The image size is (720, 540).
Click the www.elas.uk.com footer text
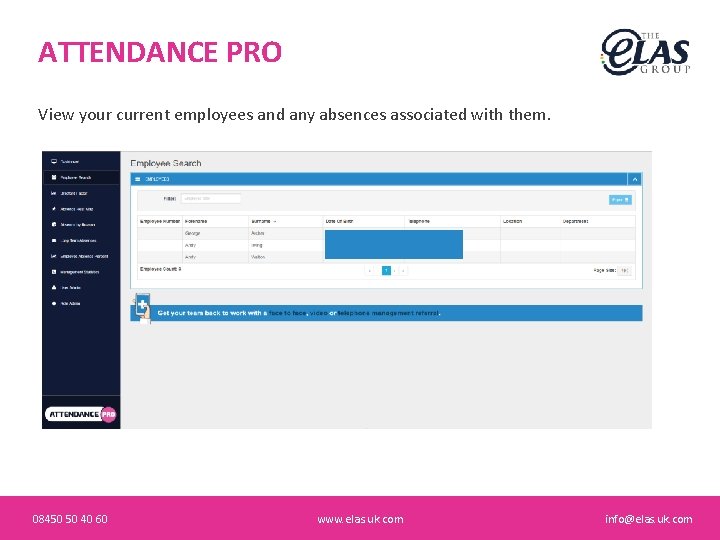pos(360,519)
